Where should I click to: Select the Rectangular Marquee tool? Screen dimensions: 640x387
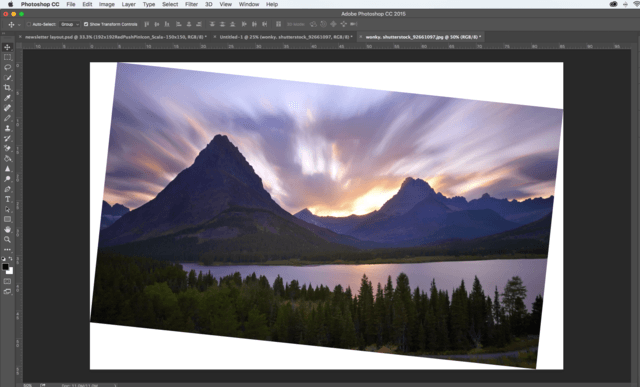(7, 57)
